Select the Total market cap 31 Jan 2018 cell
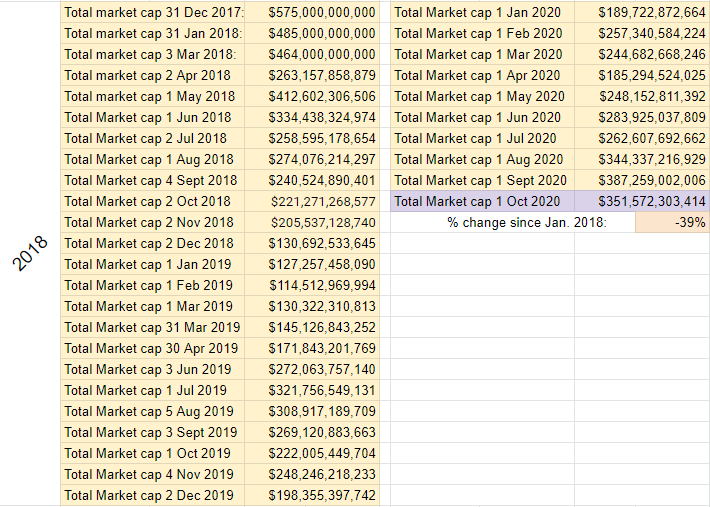Image resolution: width=710 pixels, height=507 pixels. [153, 33]
